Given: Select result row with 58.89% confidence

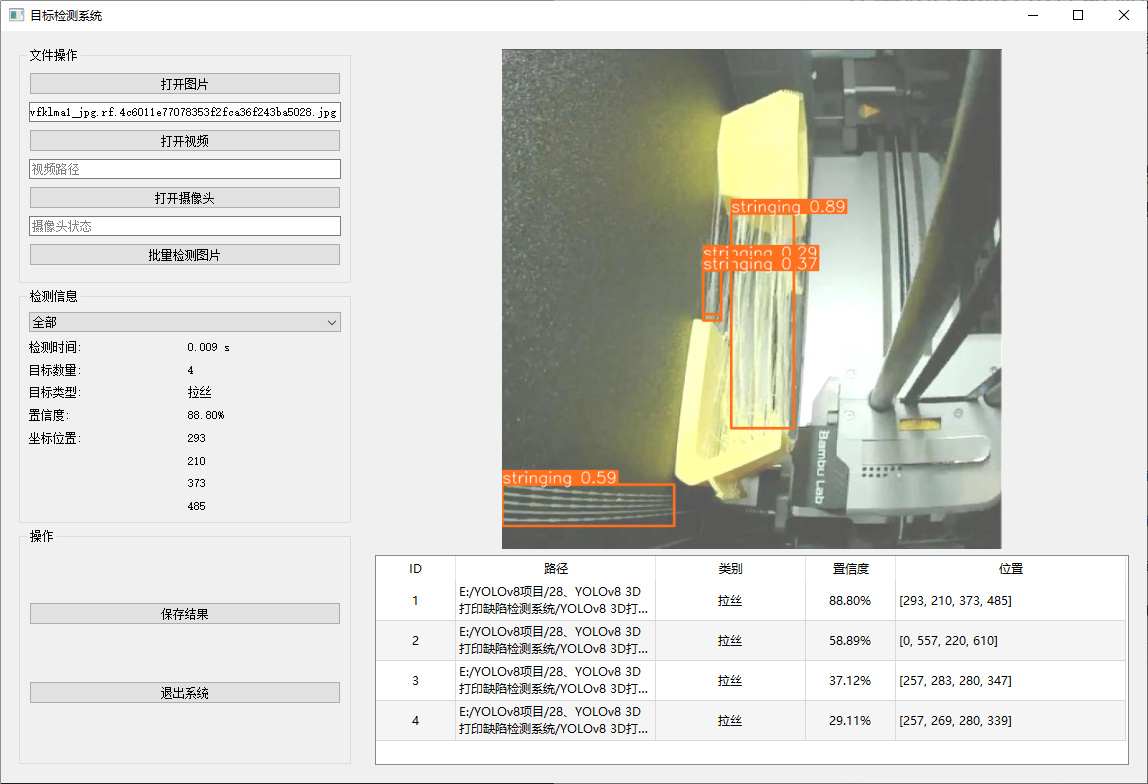Looking at the screenshot, I should (850, 640).
